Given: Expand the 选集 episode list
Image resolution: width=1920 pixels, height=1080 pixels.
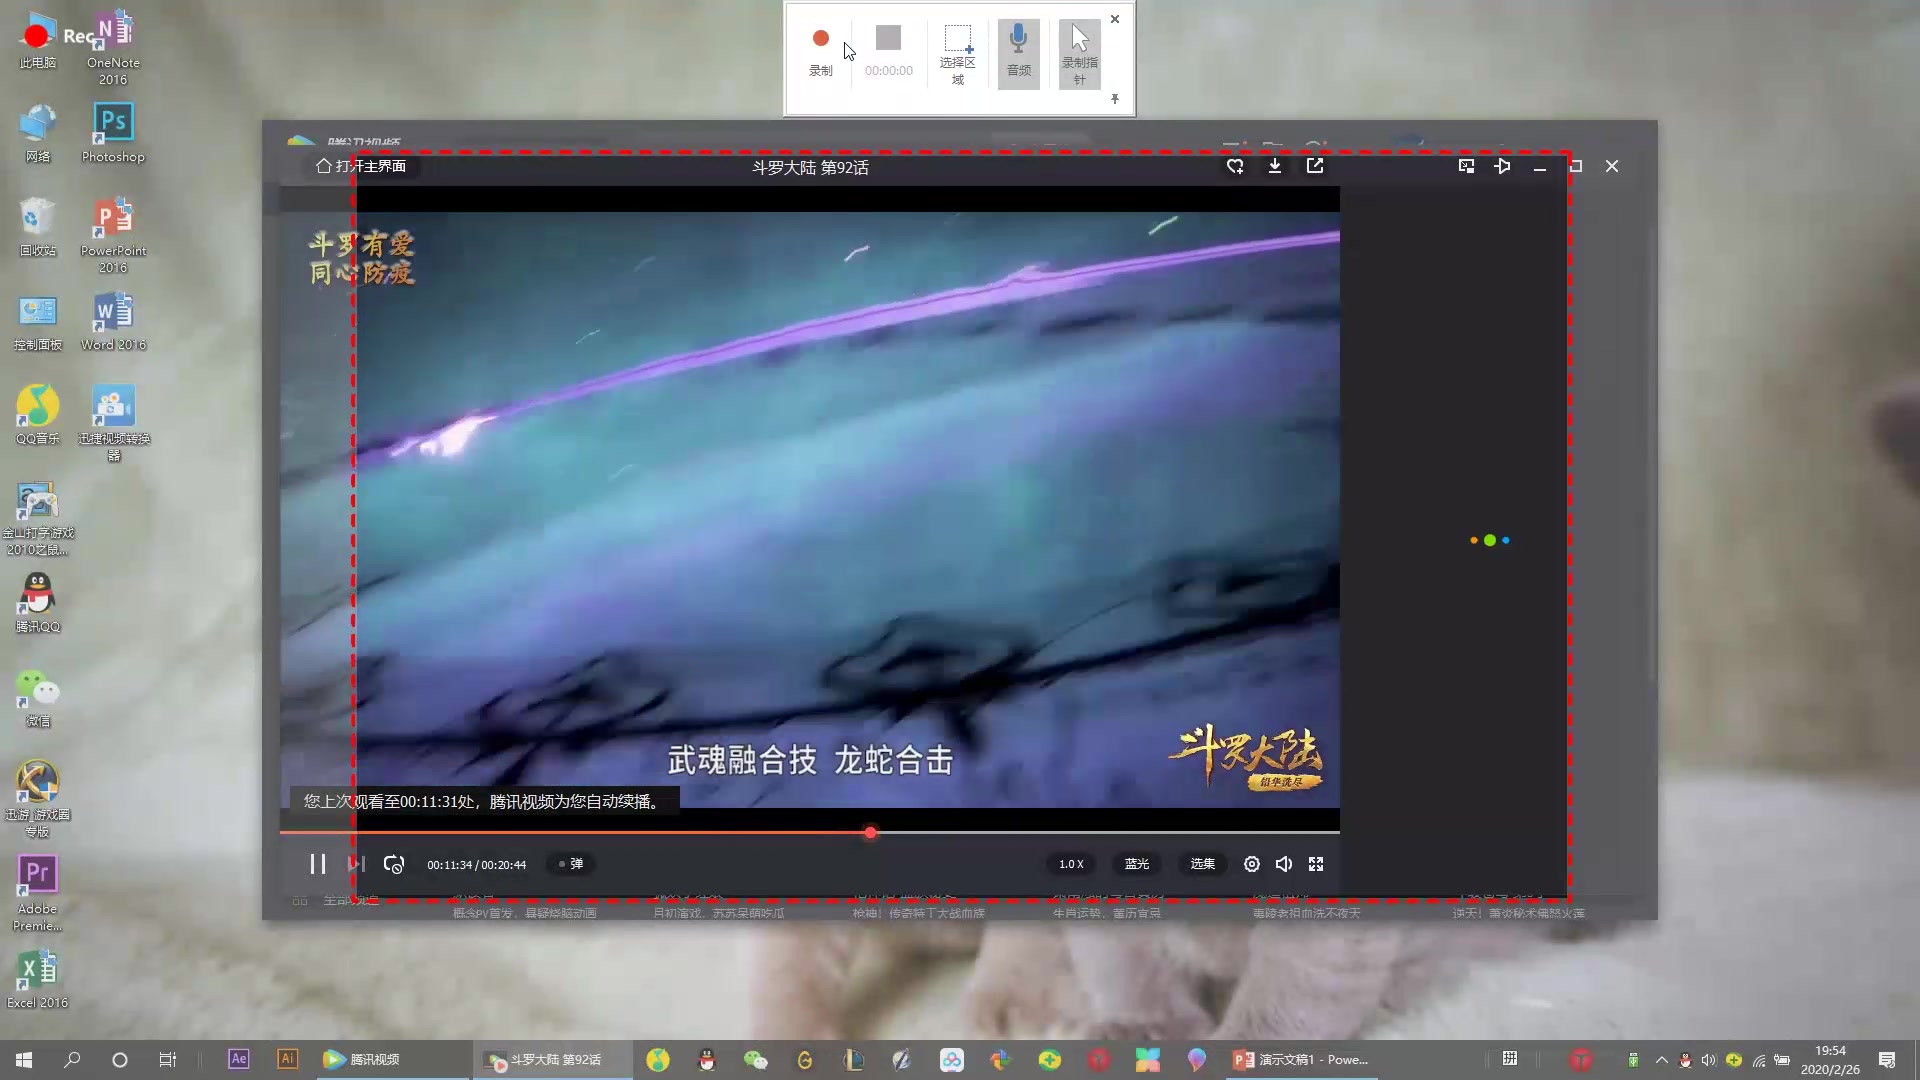Looking at the screenshot, I should click(1202, 864).
